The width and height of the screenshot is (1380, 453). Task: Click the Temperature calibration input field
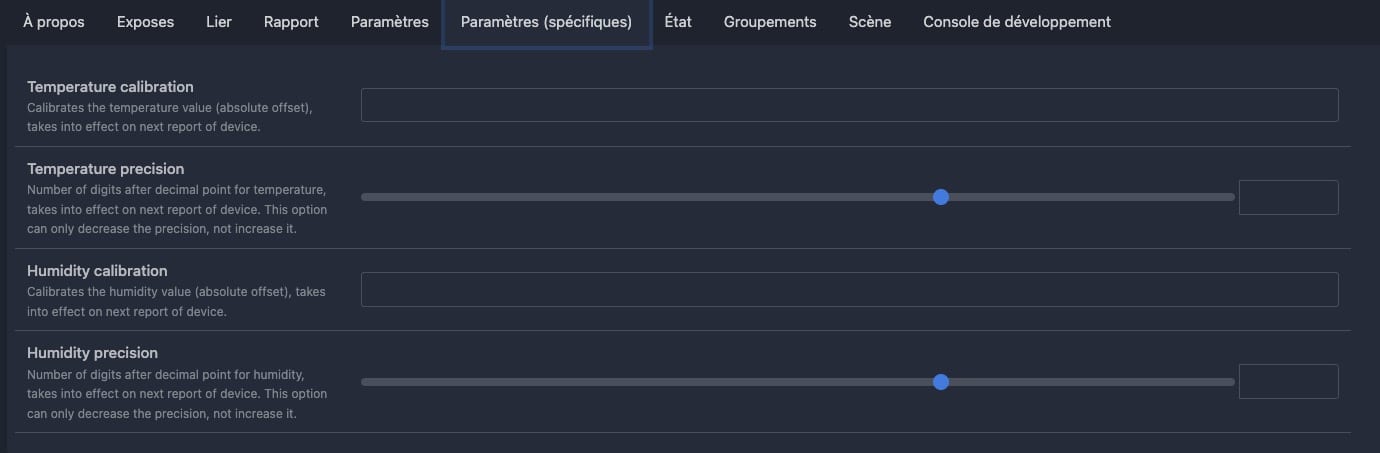click(x=849, y=105)
